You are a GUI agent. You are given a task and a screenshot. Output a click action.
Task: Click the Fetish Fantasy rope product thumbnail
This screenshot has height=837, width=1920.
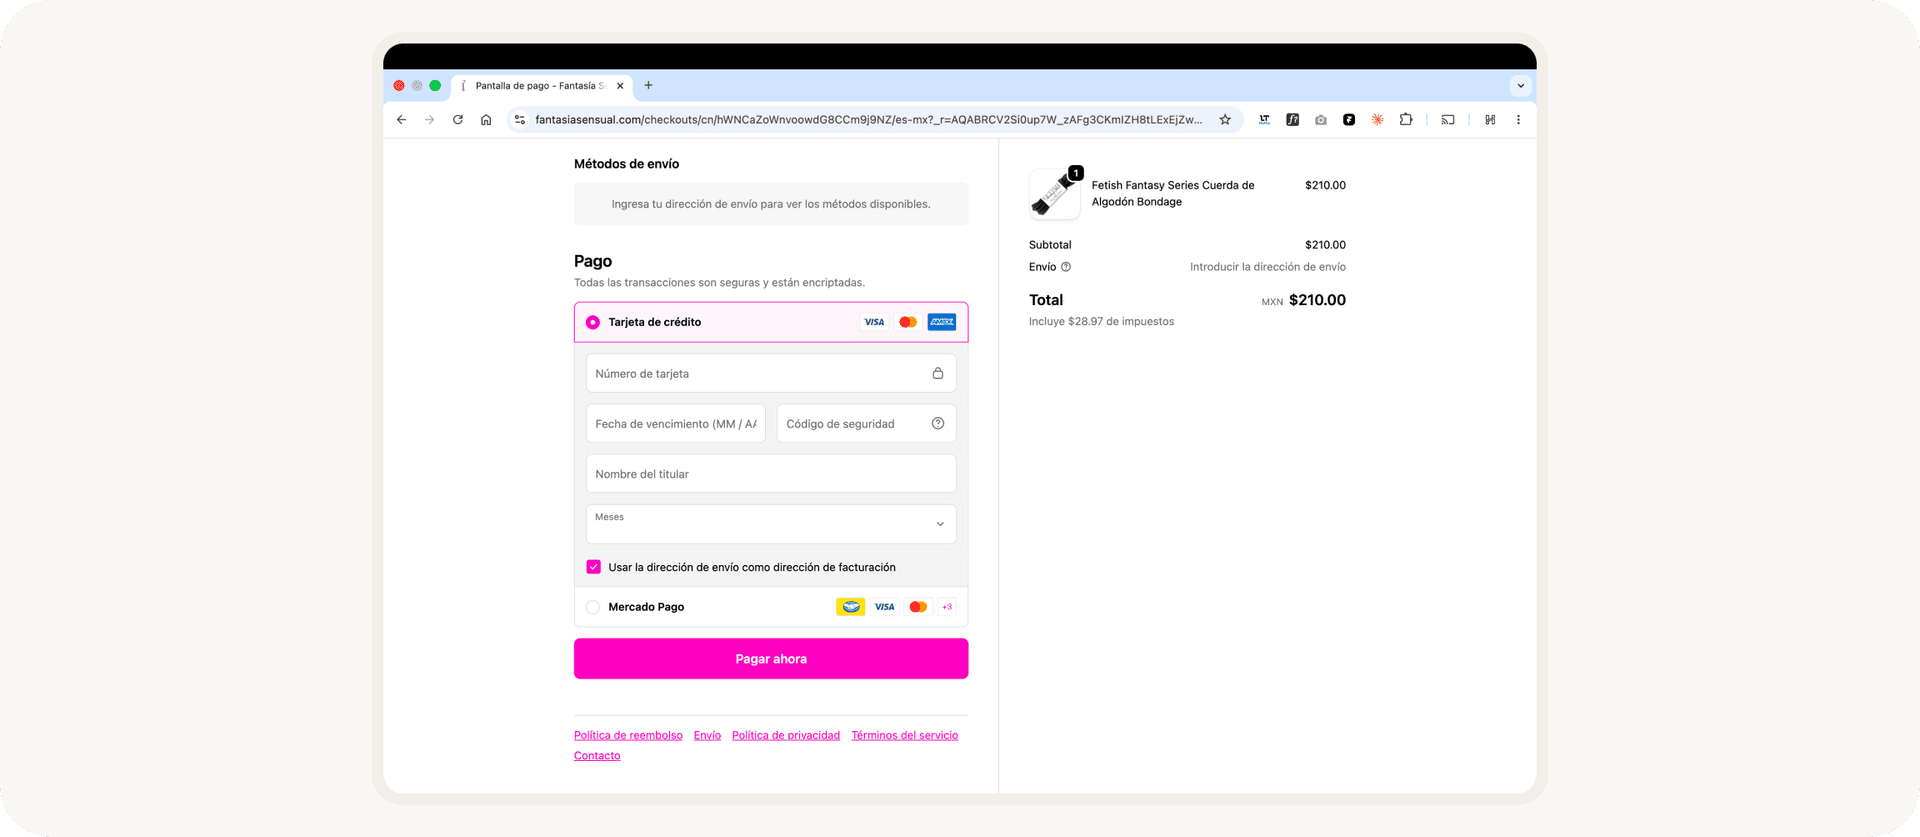1054,194
